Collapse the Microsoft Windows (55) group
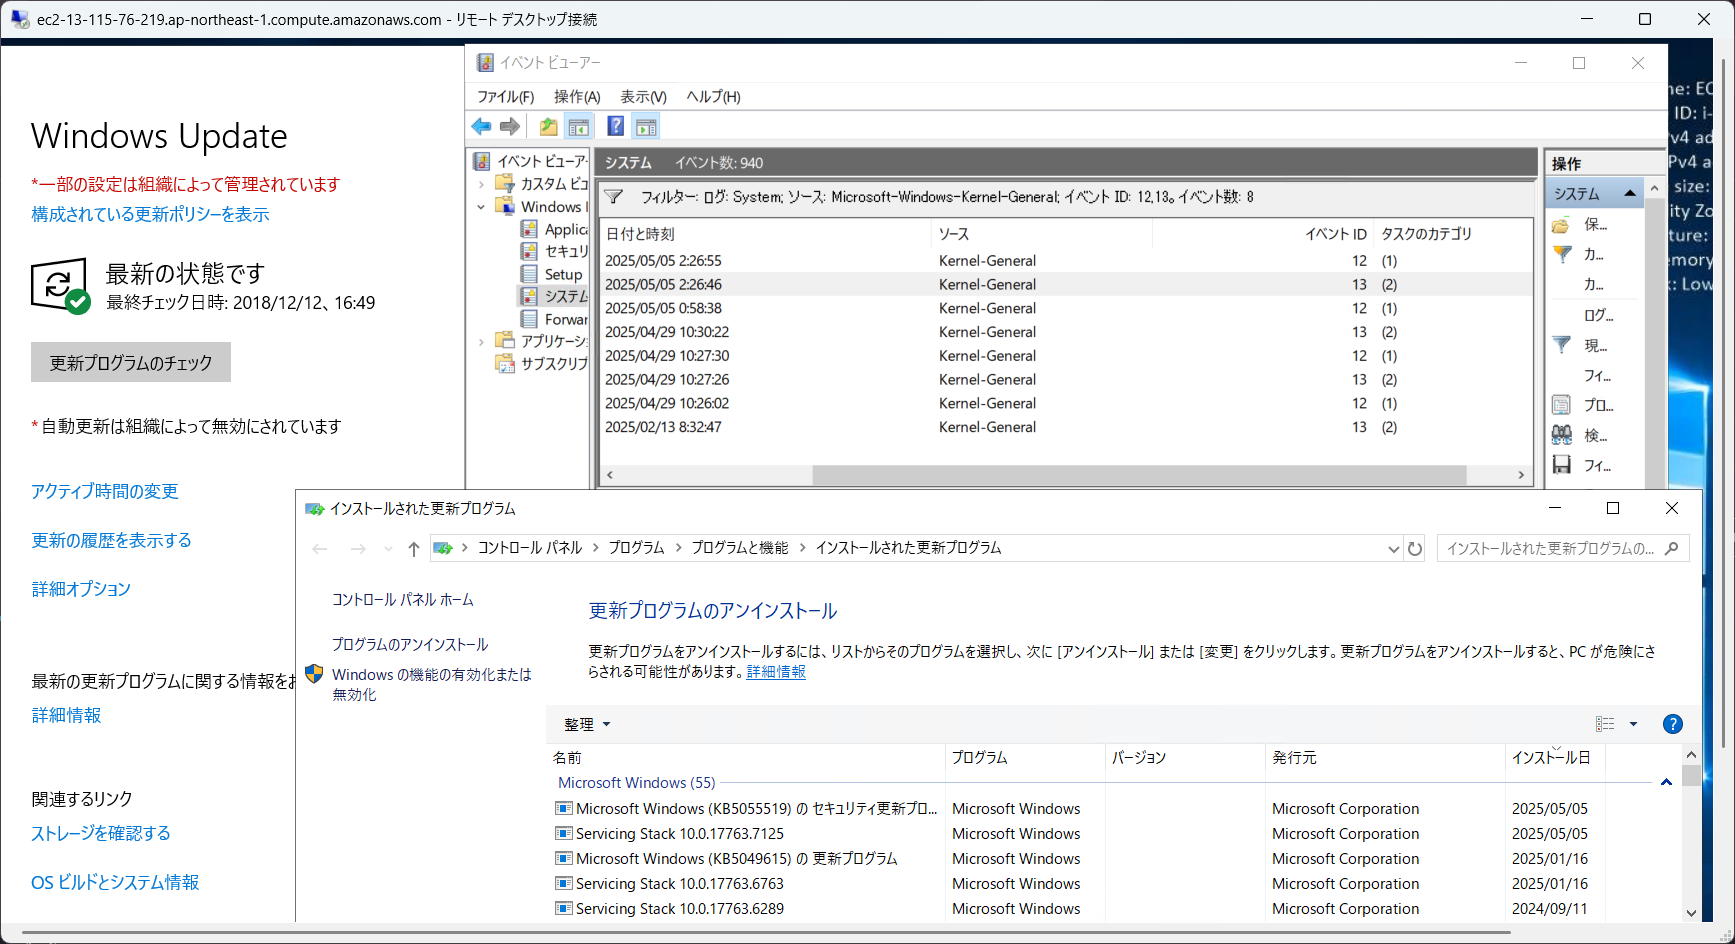This screenshot has height=944, width=1735. pyautogui.click(x=1666, y=783)
